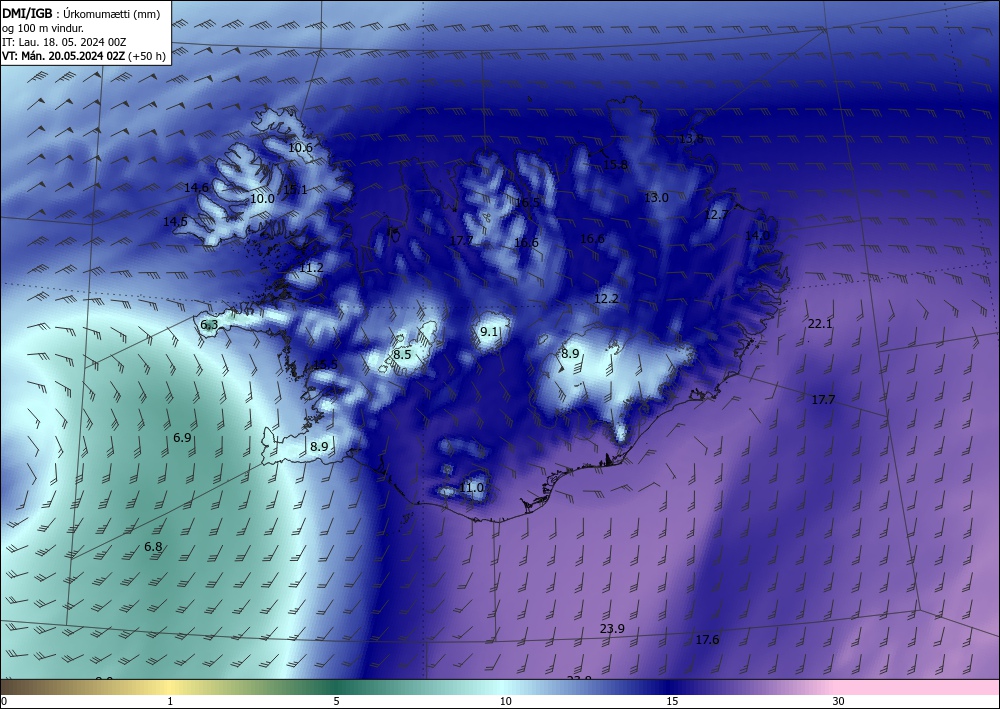1000x709 pixels.
Task: Click the line "VT: Mán. 20.05.2024 02Z (+50 h)"
Action: click(84, 56)
